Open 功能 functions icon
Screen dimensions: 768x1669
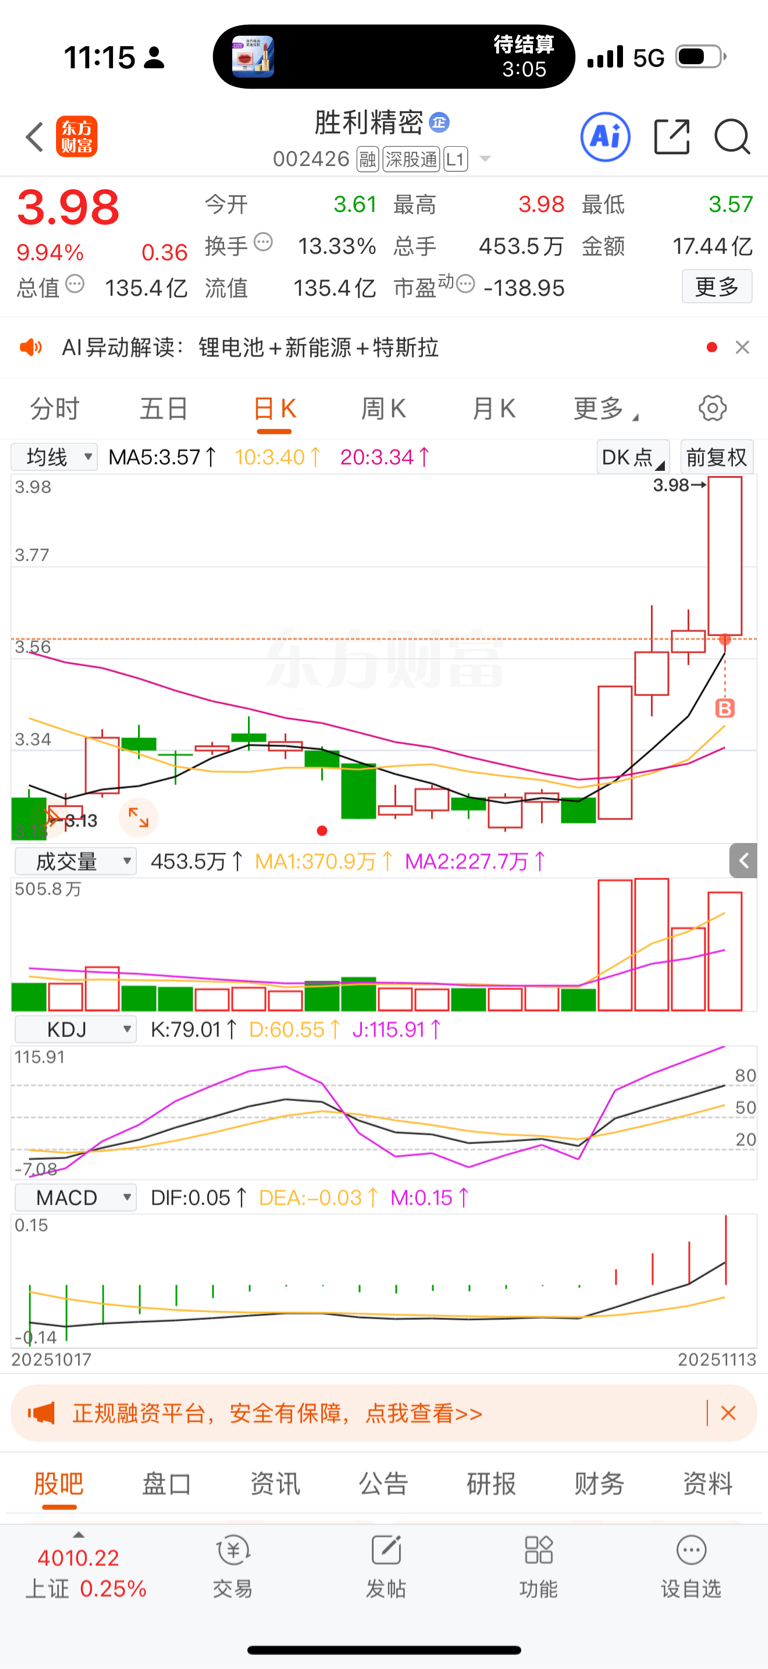(x=539, y=1567)
